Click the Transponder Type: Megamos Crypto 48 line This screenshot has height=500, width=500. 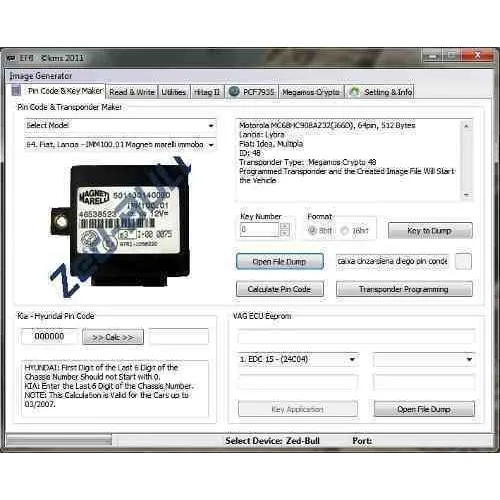308,162
